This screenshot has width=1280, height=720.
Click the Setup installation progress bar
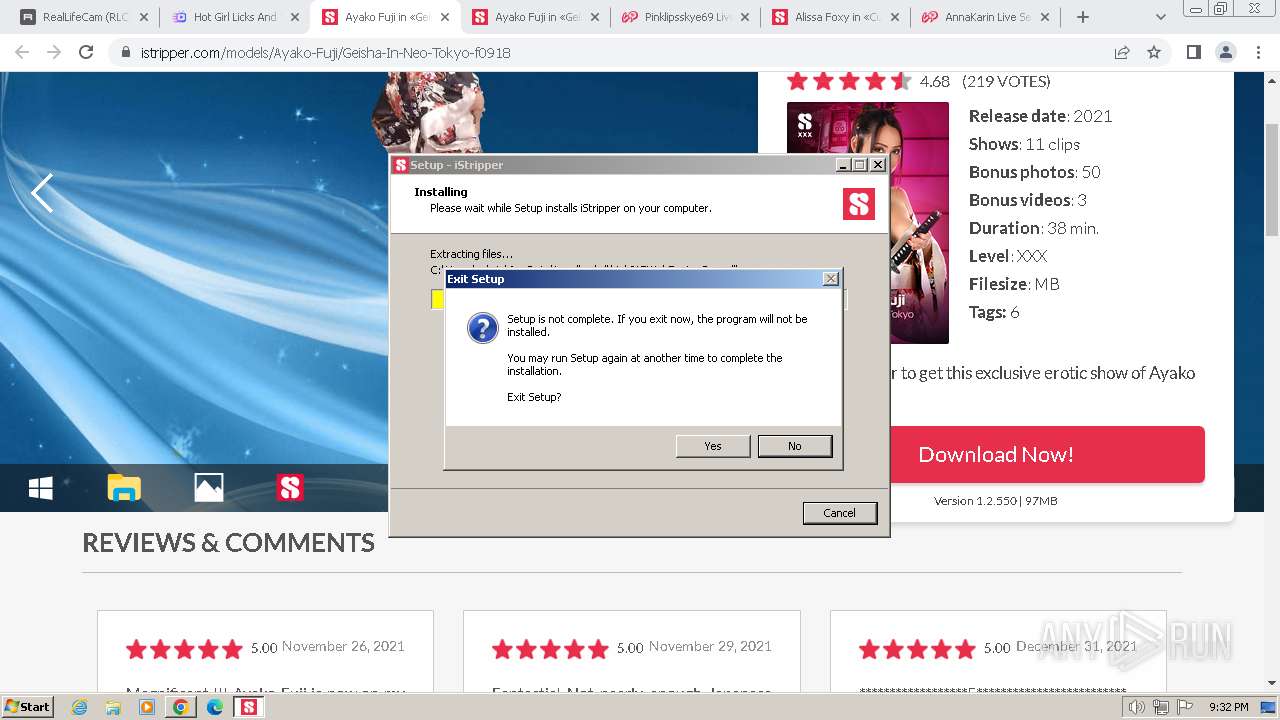click(639, 299)
